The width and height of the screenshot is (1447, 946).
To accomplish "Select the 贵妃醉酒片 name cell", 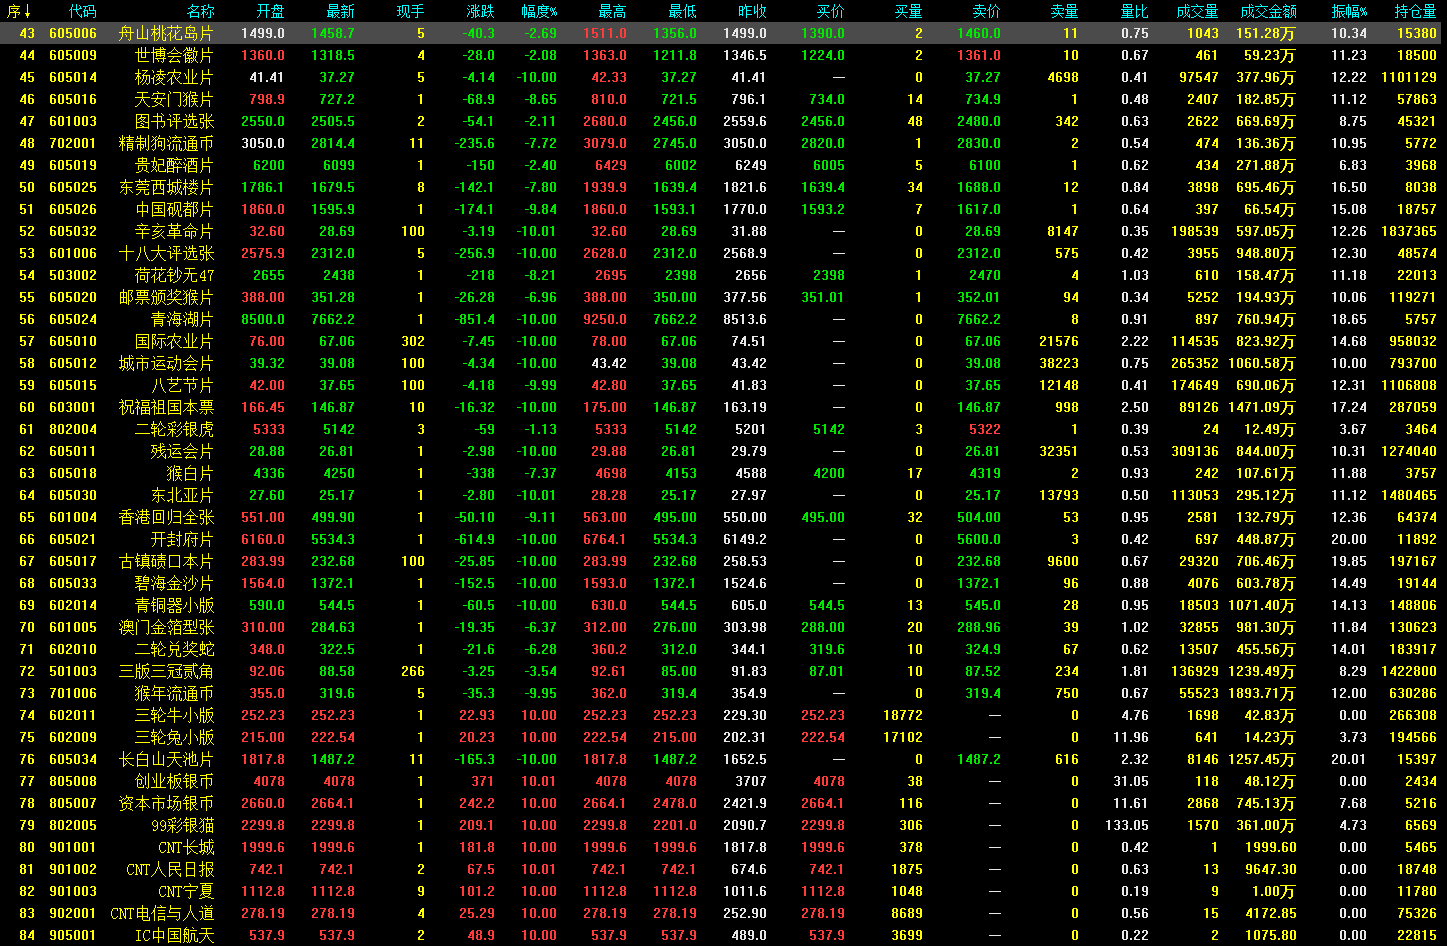I will pos(174,165).
